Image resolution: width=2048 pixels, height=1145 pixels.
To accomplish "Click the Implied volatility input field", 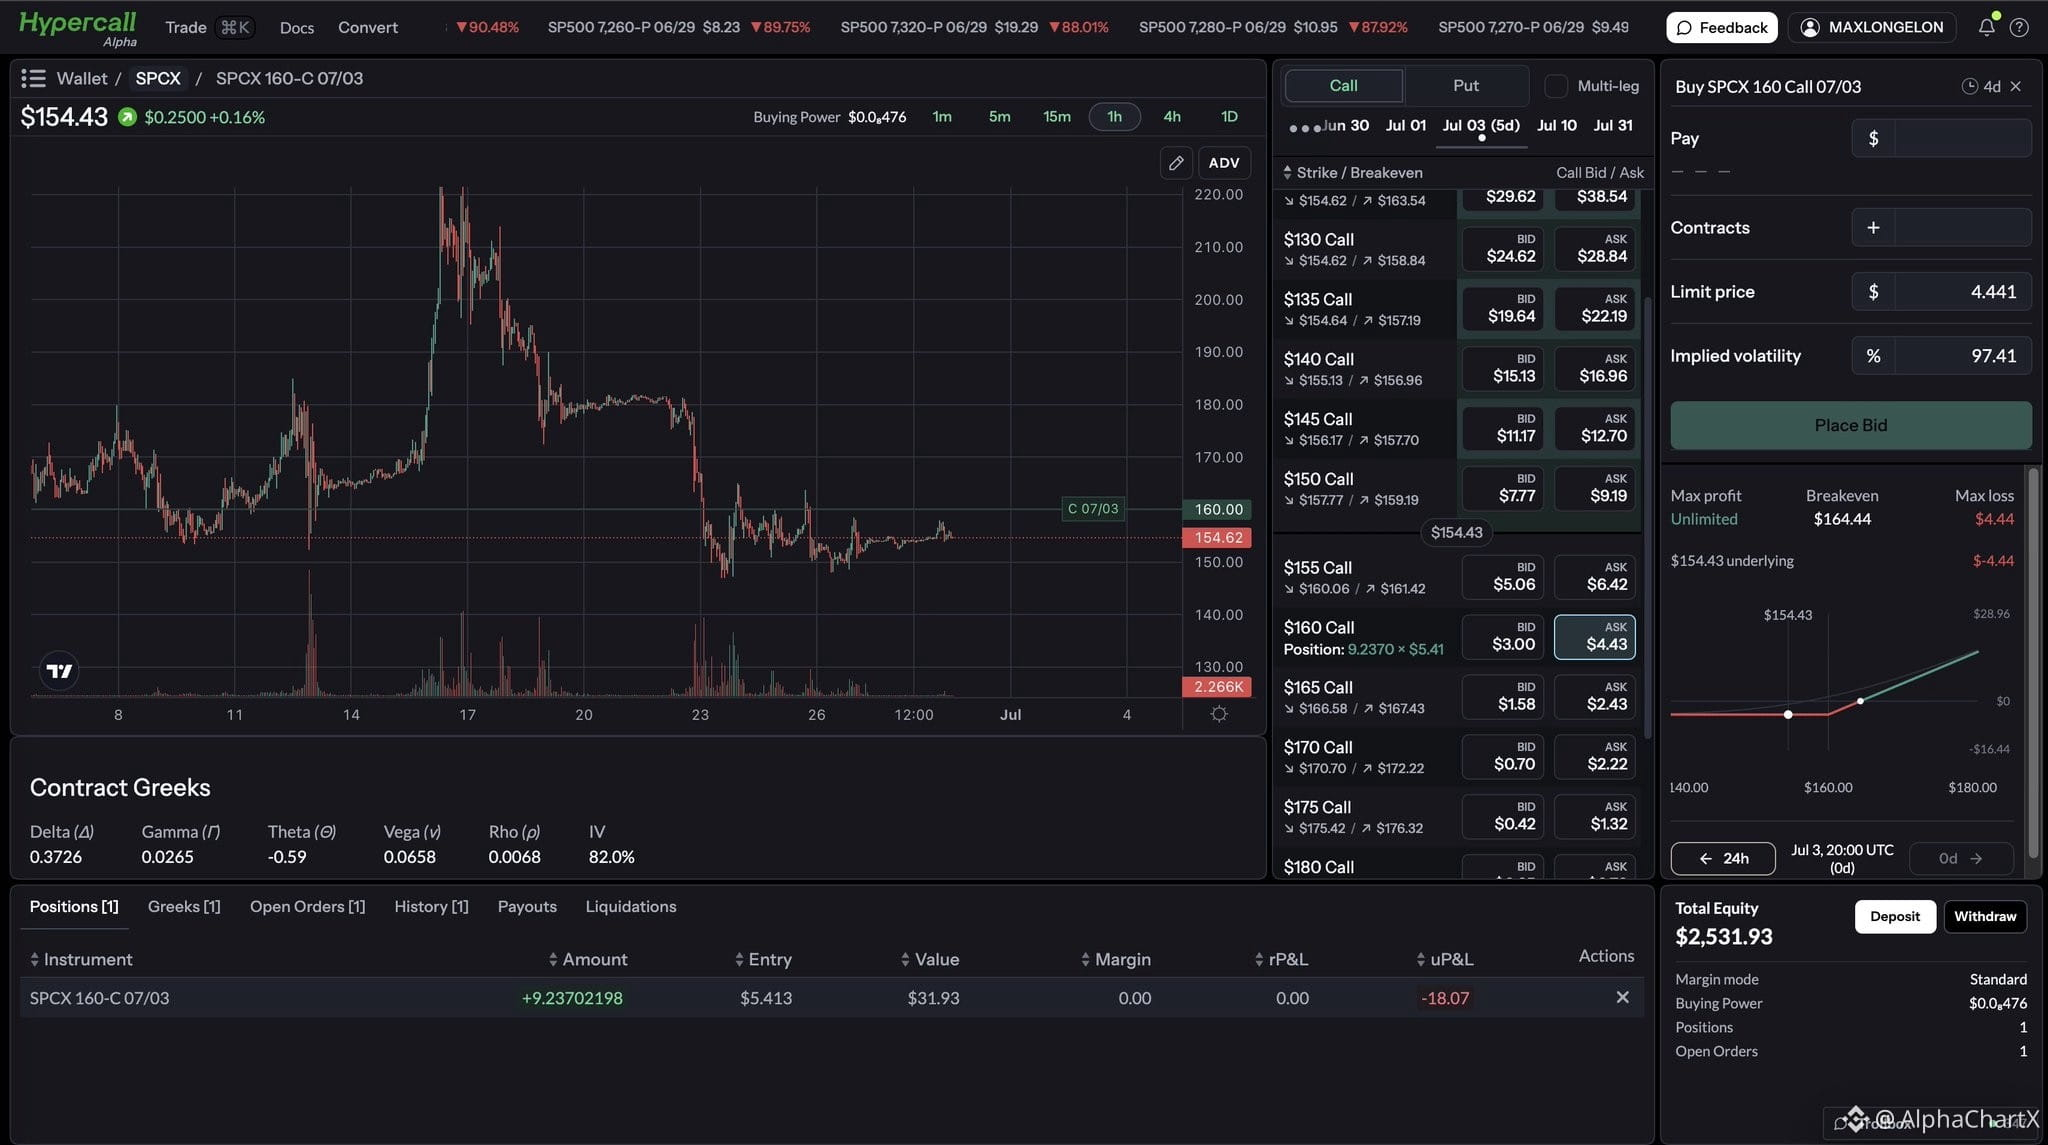I will pyautogui.click(x=1962, y=356).
